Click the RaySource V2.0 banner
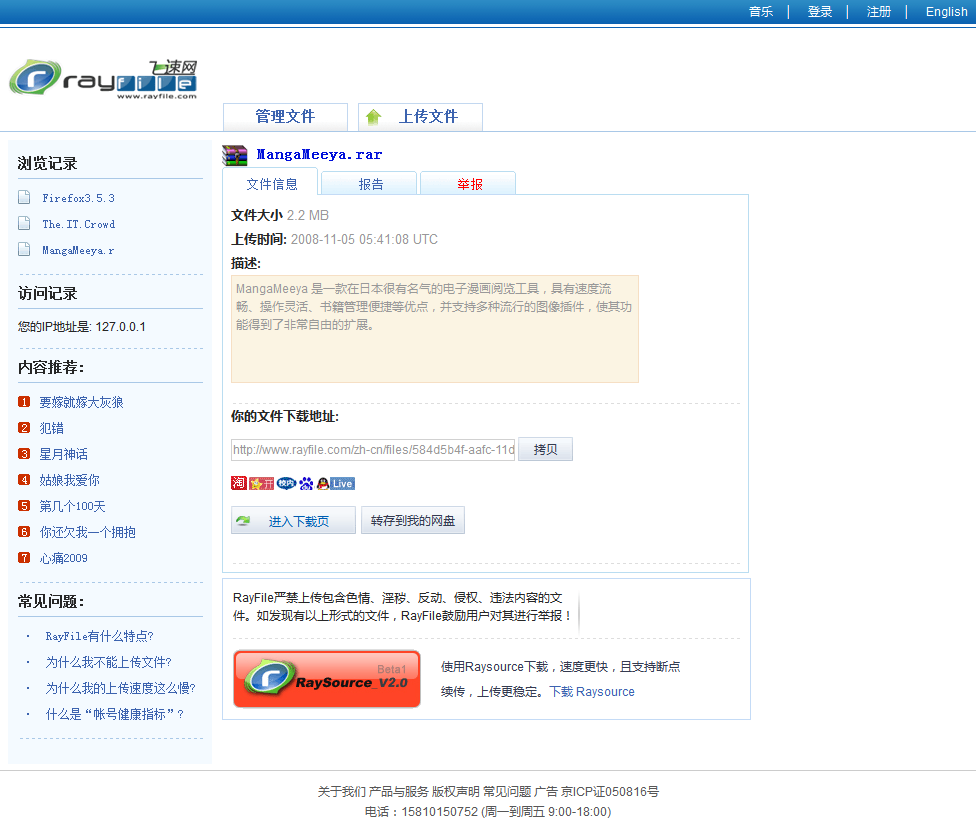The width and height of the screenshot is (976, 821). (x=327, y=678)
